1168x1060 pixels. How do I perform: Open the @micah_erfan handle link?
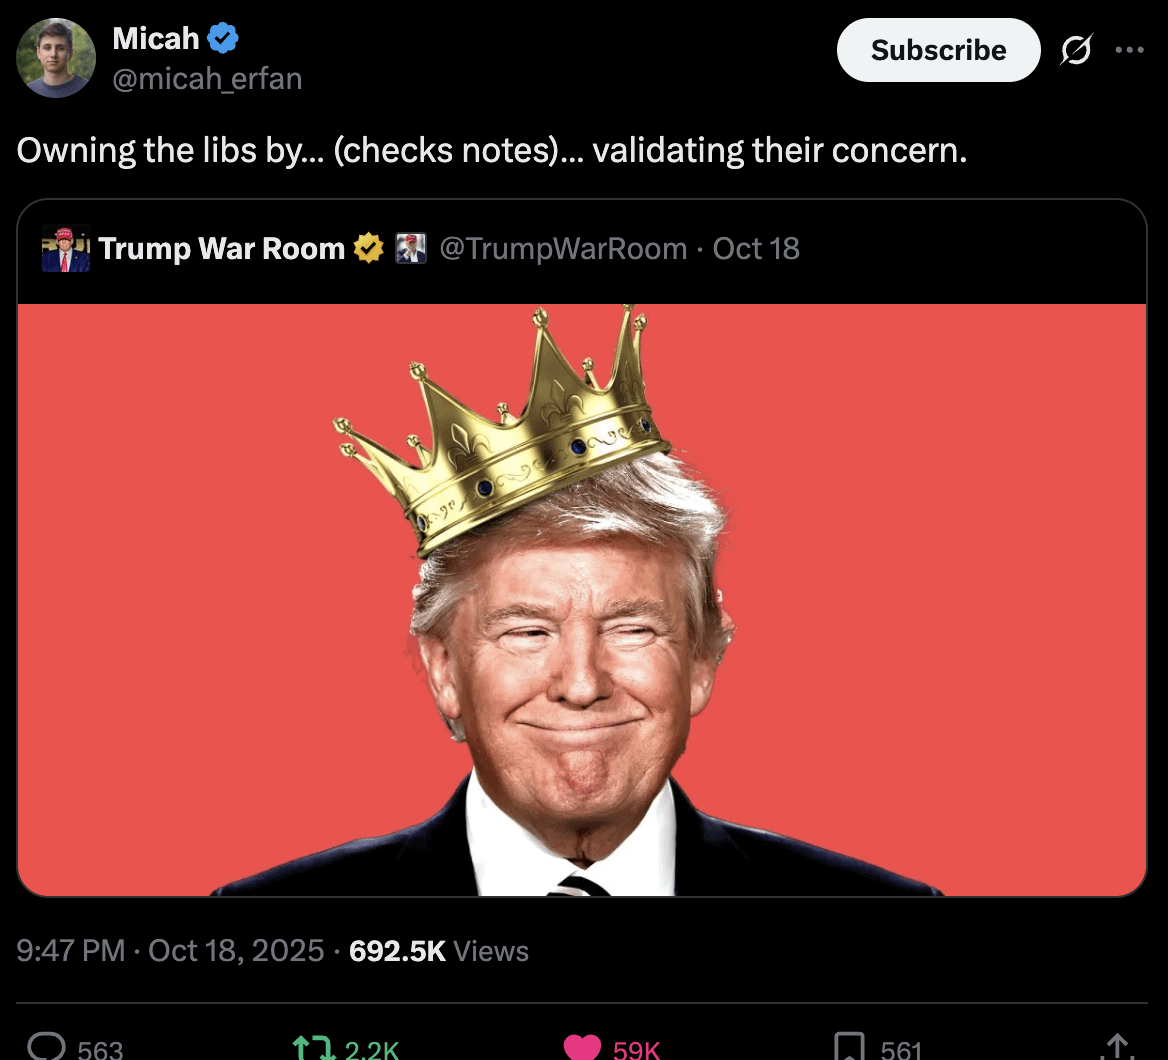pos(207,78)
